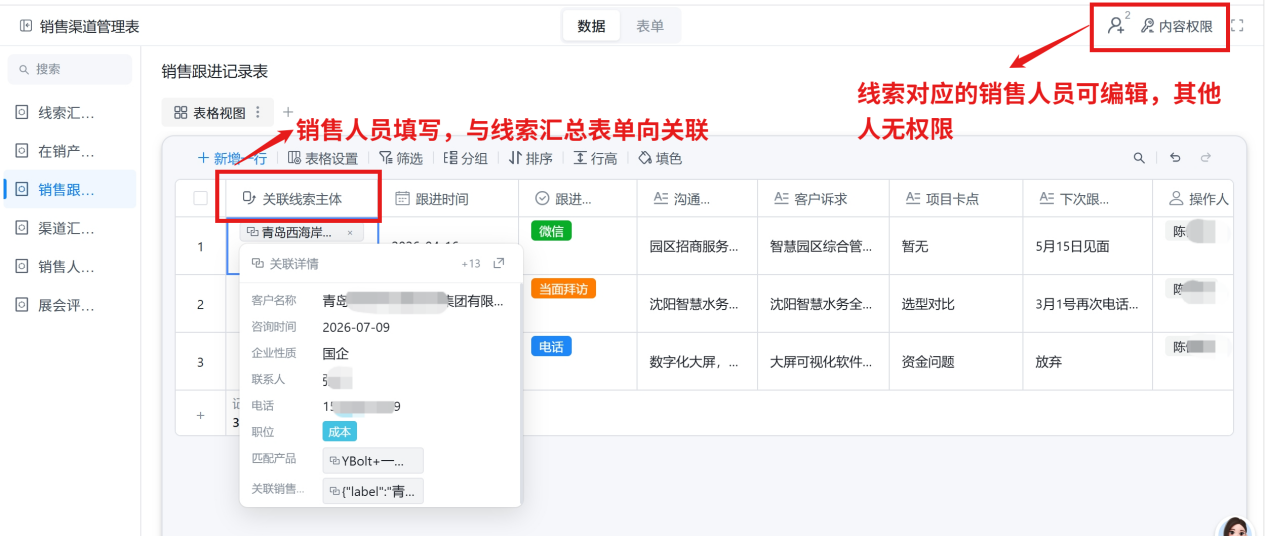Image resolution: width=1267 pixels, height=536 pixels.
Task: Focus the 搜索 input in sidebar
Action: (70, 69)
